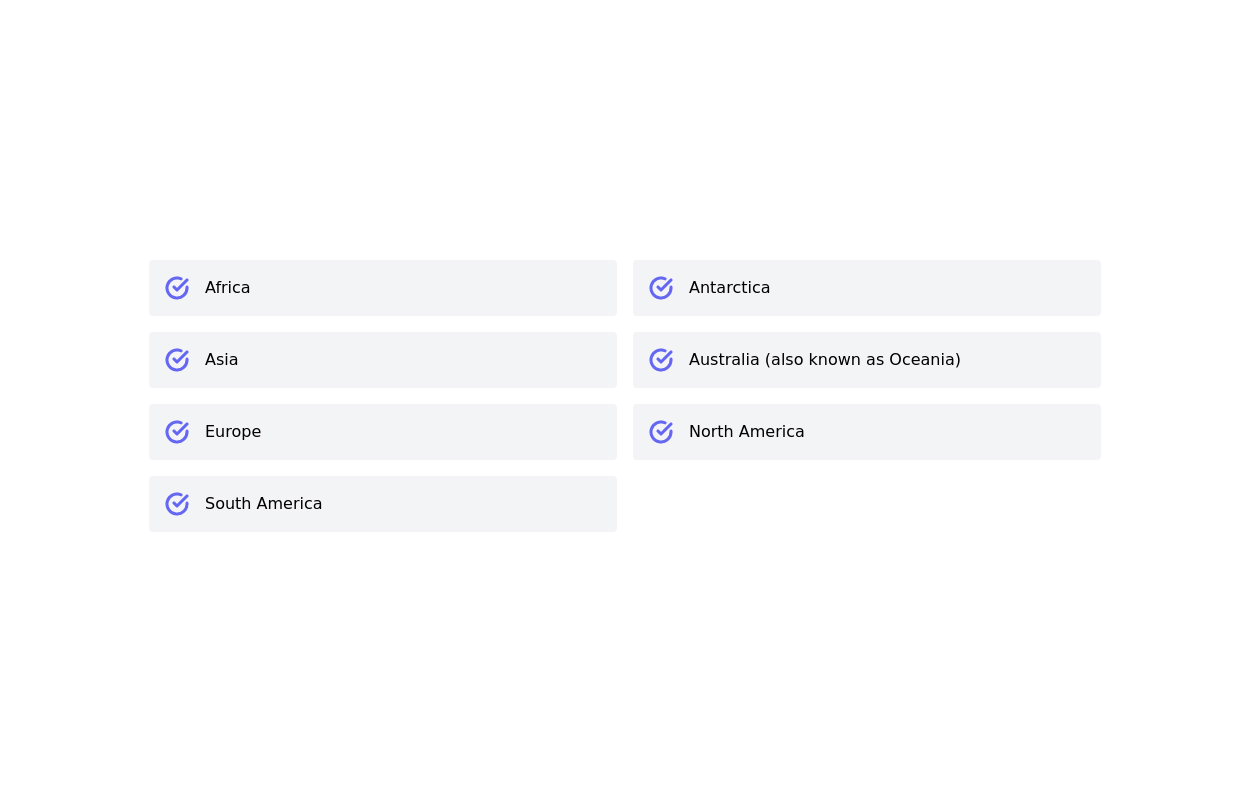Click the checkmark icon beside Australia

tap(661, 360)
